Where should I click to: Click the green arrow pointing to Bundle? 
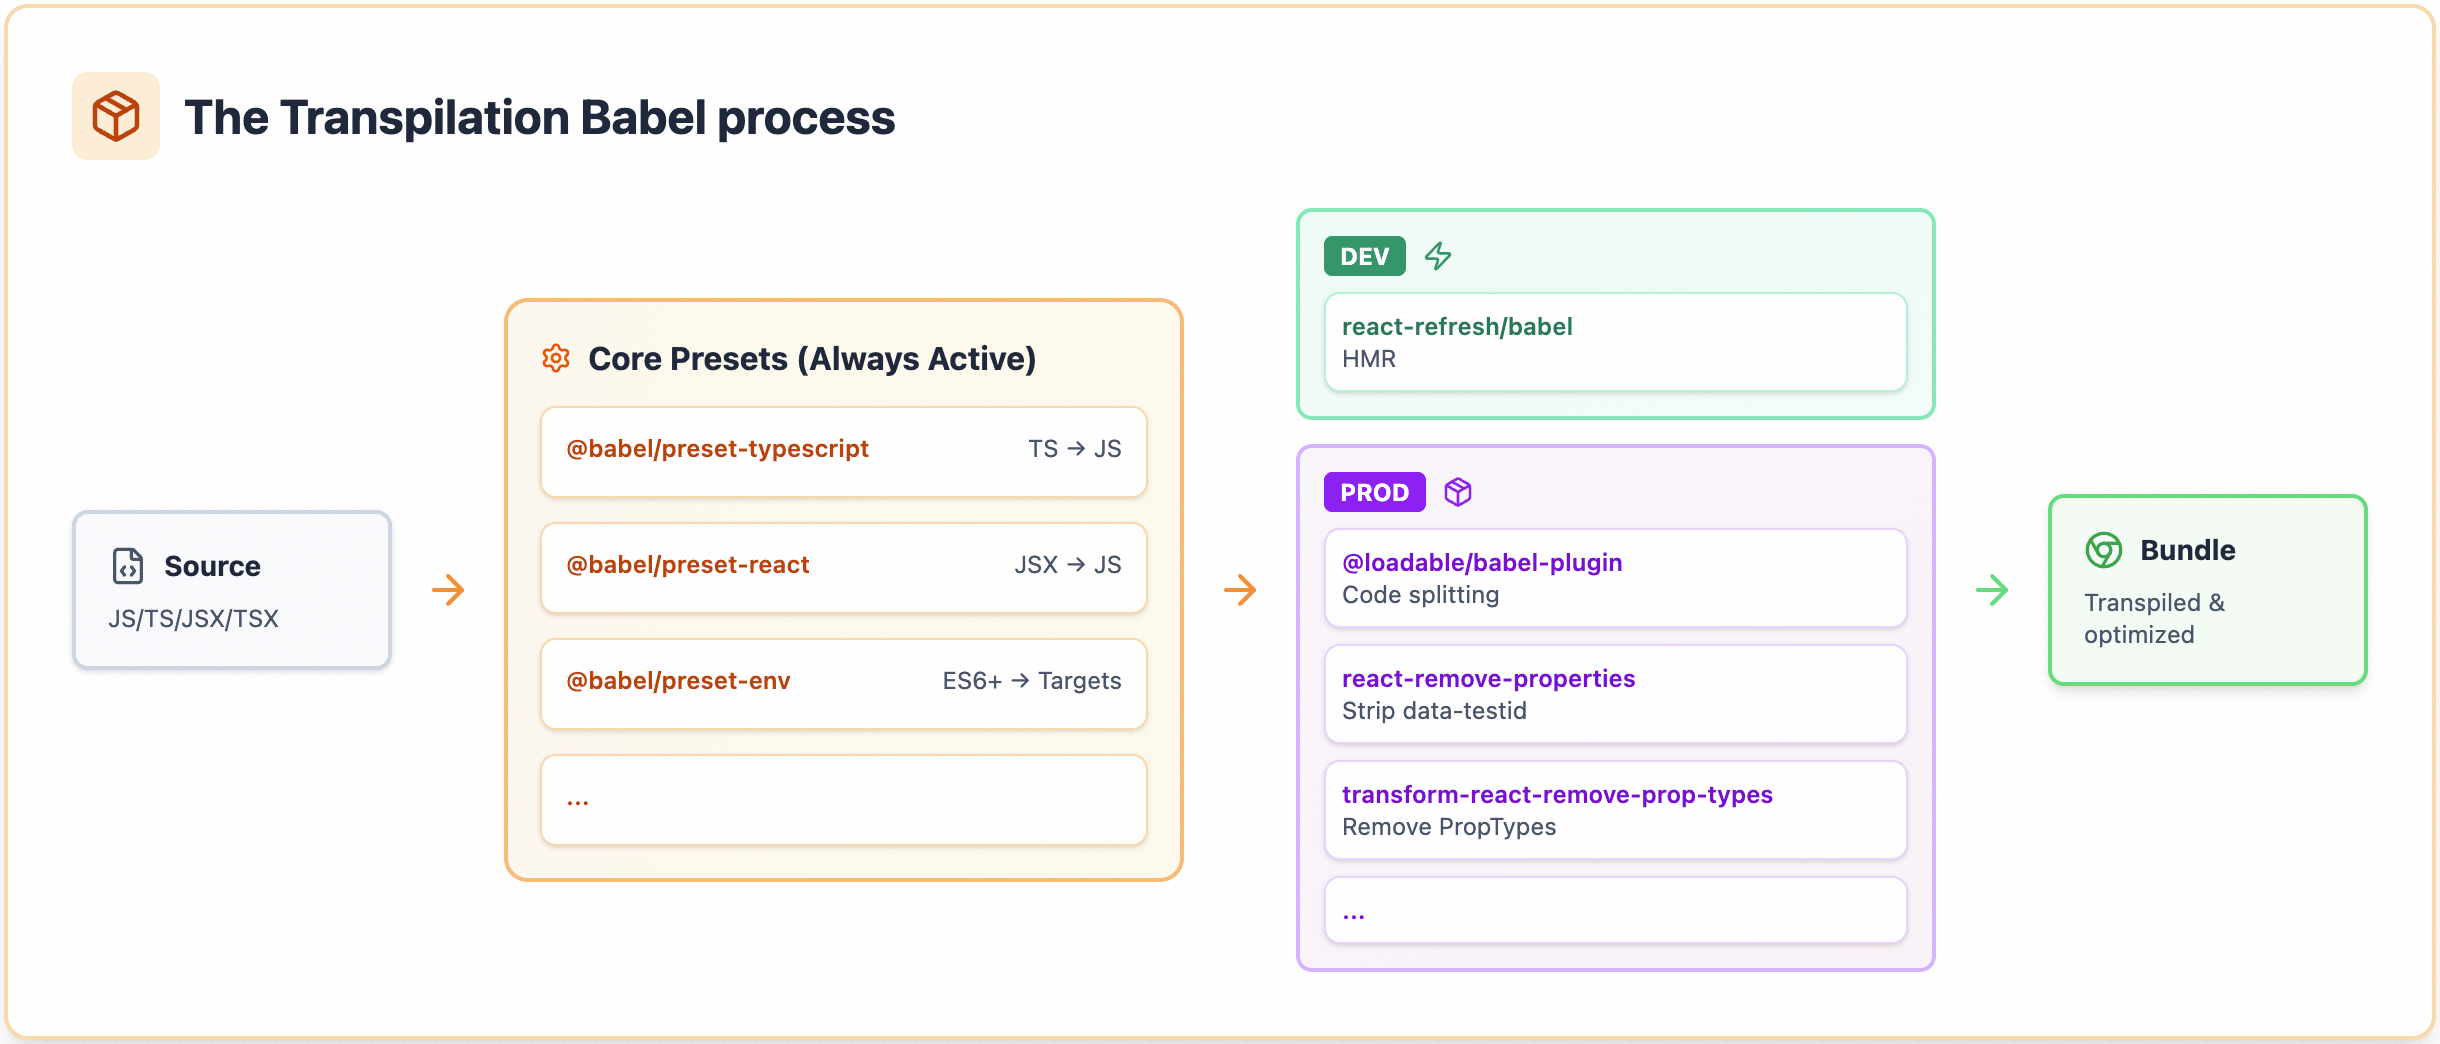(1992, 590)
